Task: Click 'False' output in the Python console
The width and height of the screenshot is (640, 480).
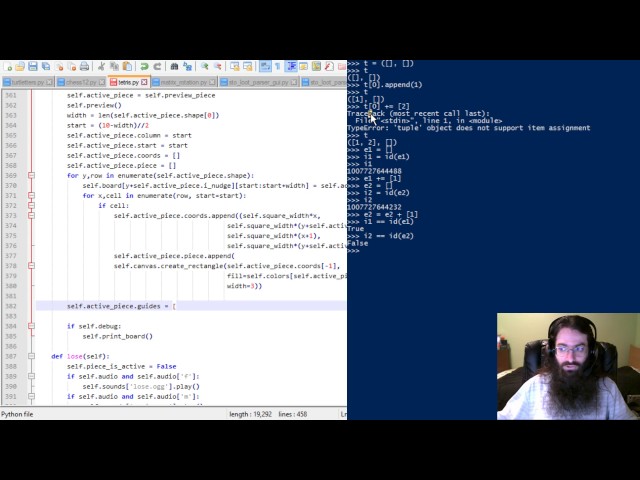Action: (x=358, y=244)
